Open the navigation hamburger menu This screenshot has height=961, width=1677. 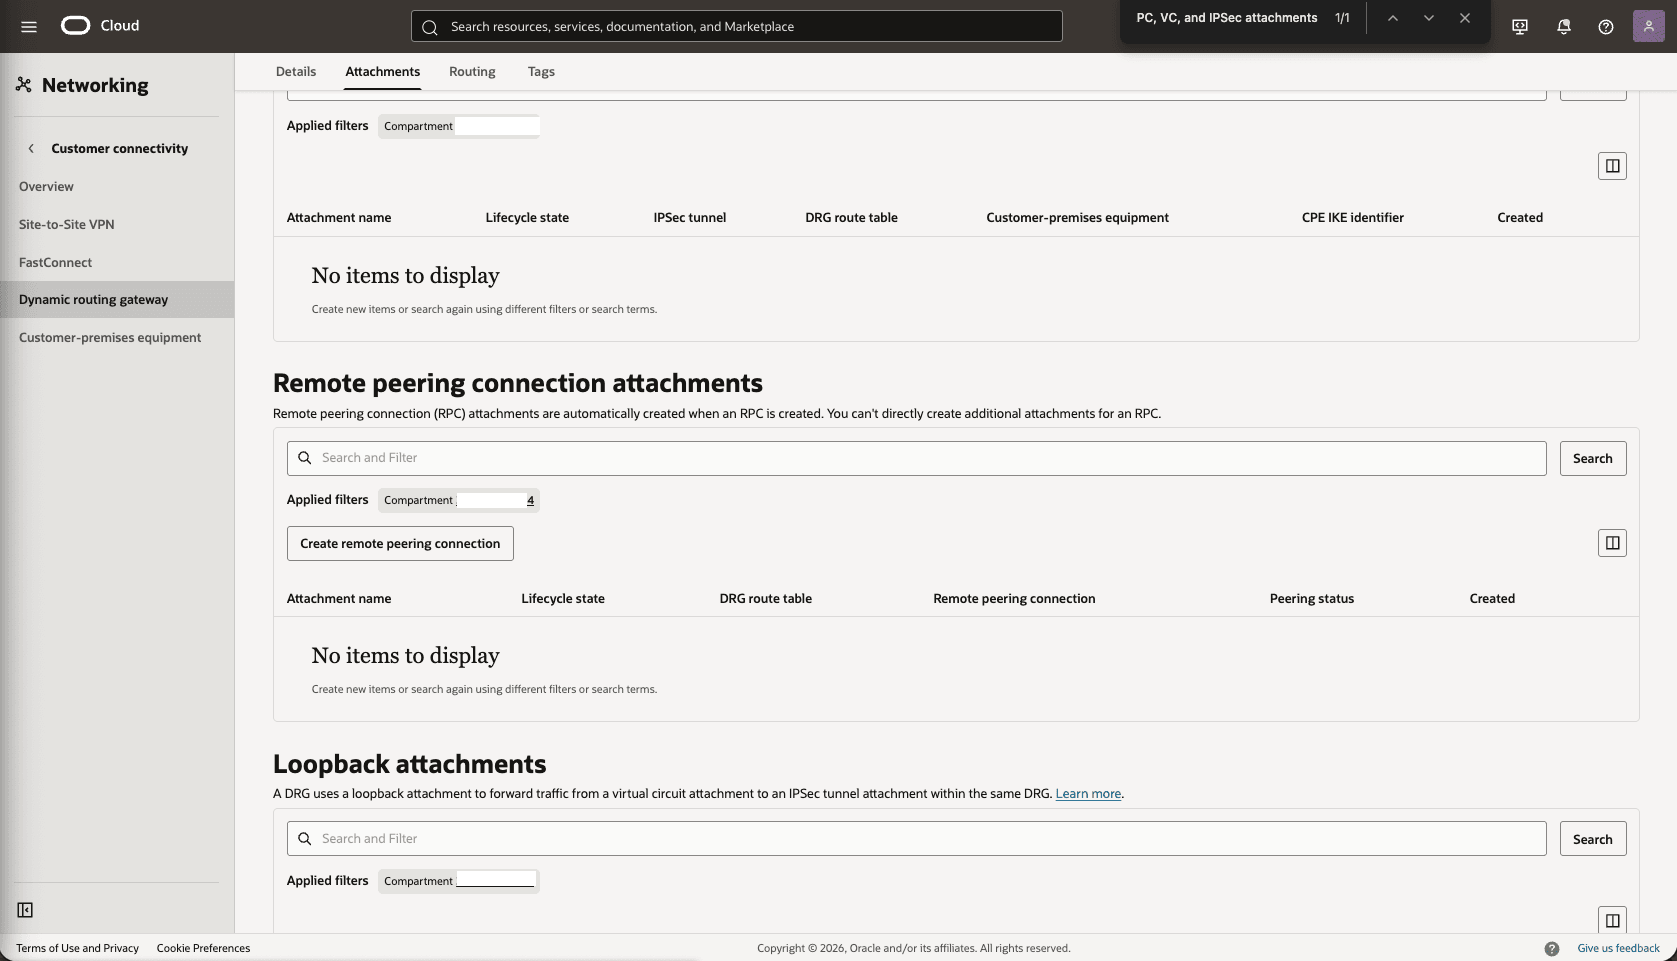pyautogui.click(x=28, y=26)
